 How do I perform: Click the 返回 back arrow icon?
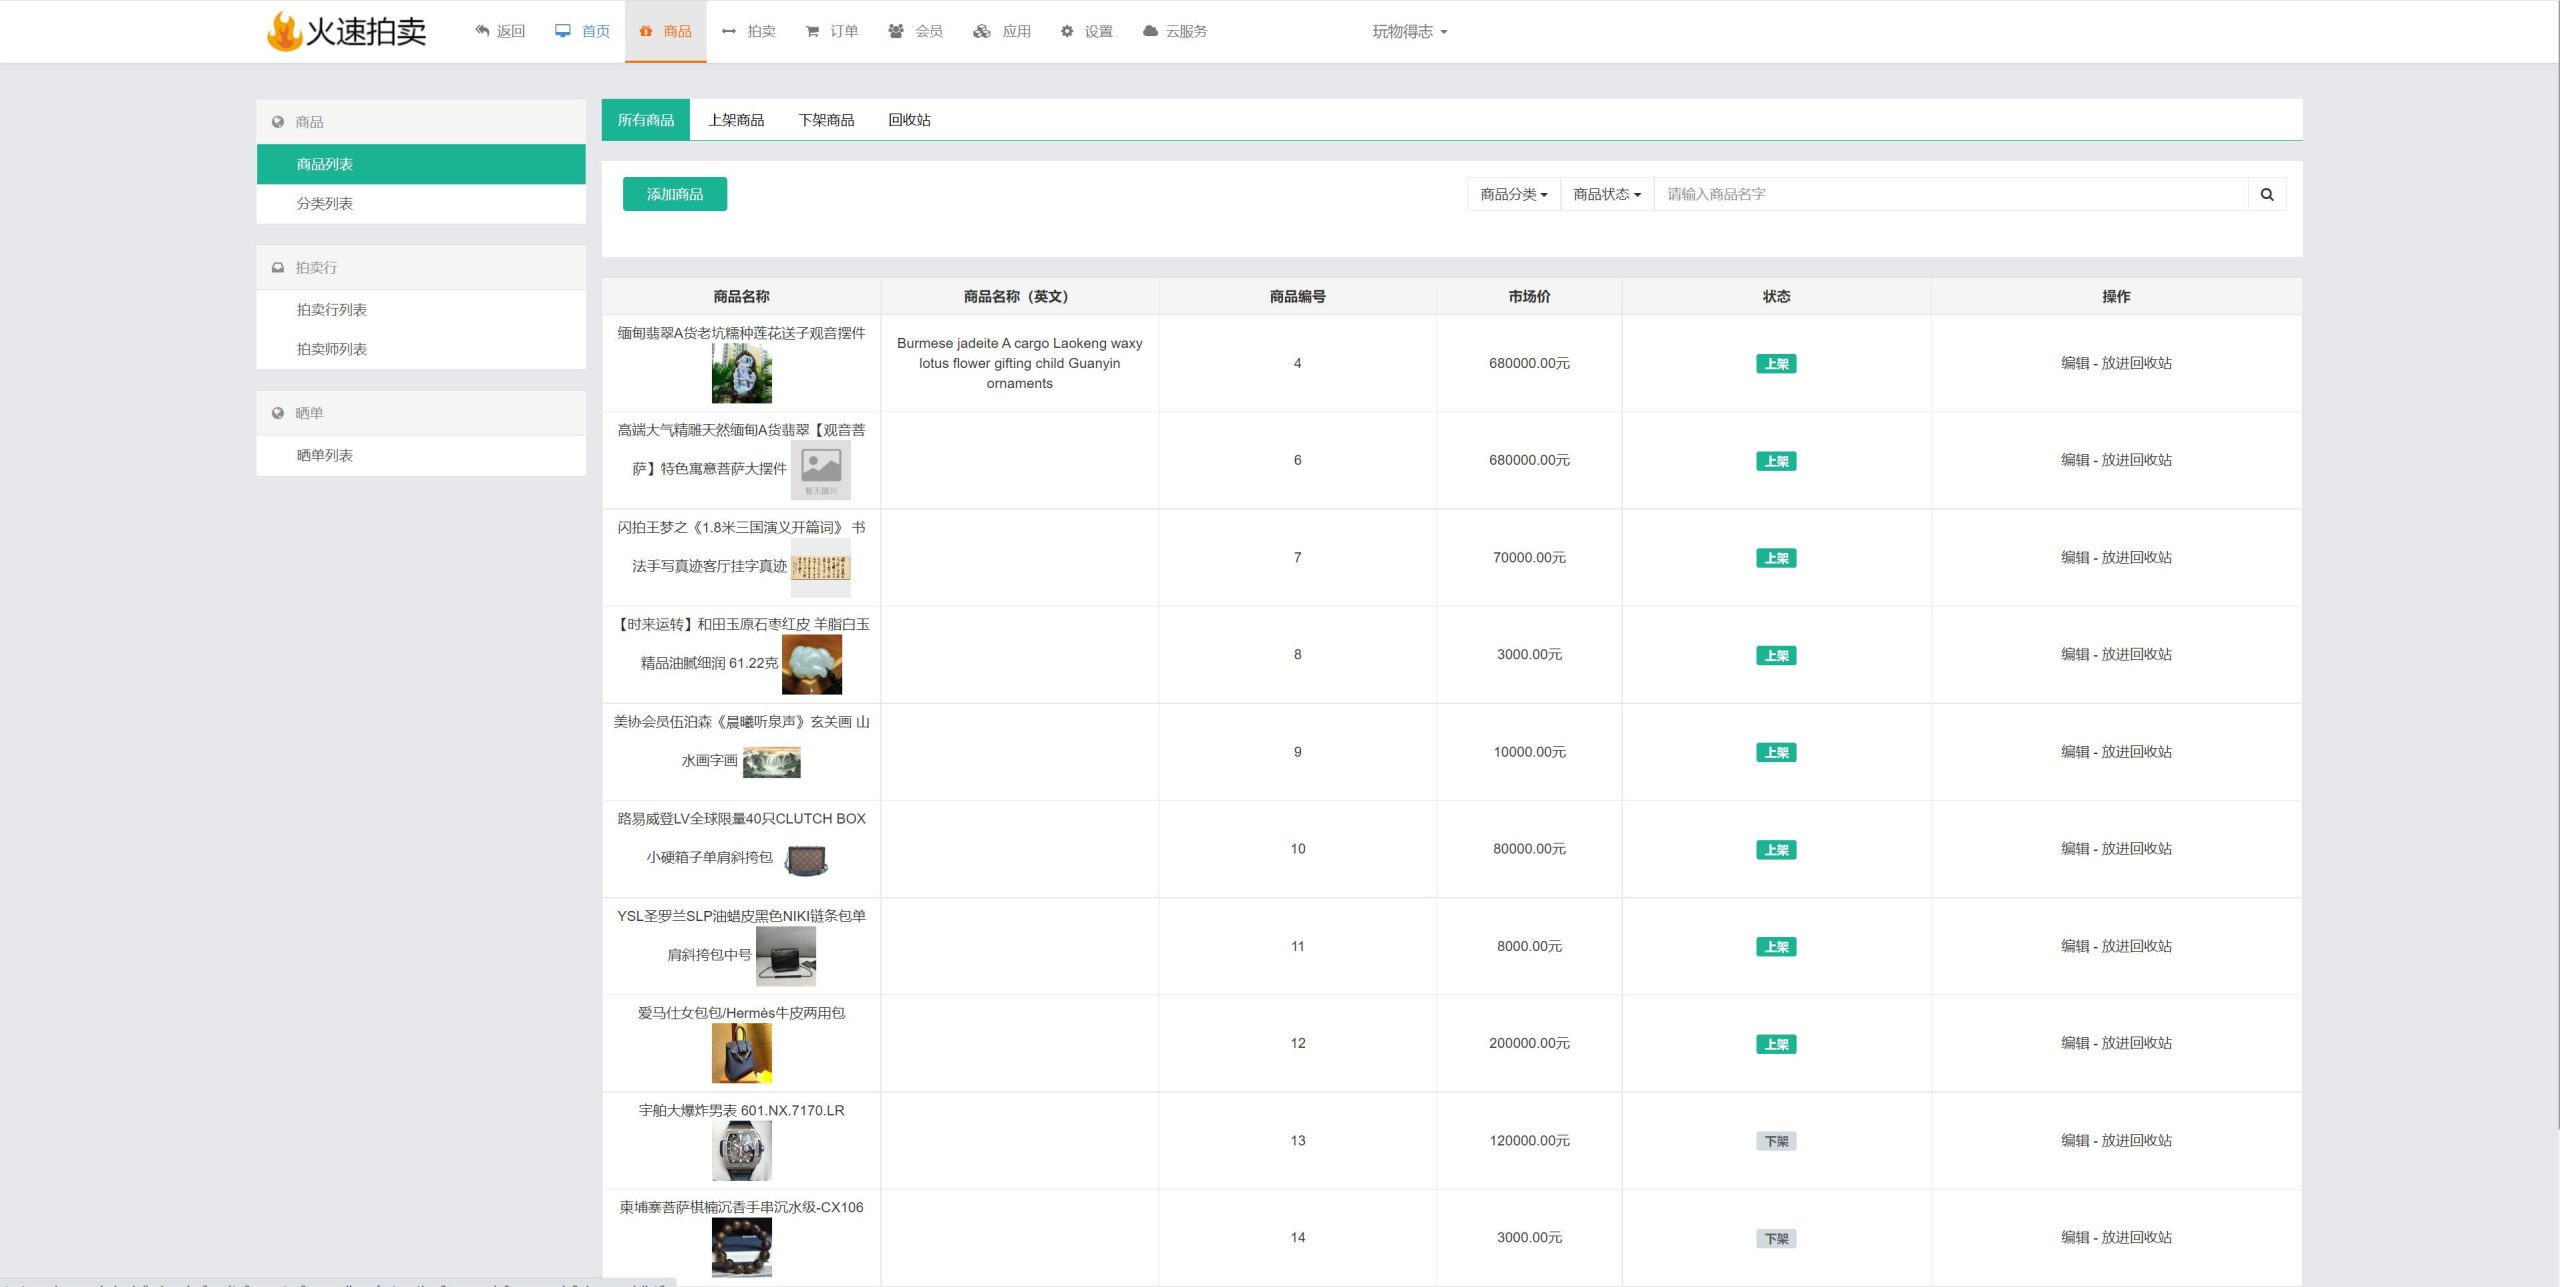[x=482, y=30]
